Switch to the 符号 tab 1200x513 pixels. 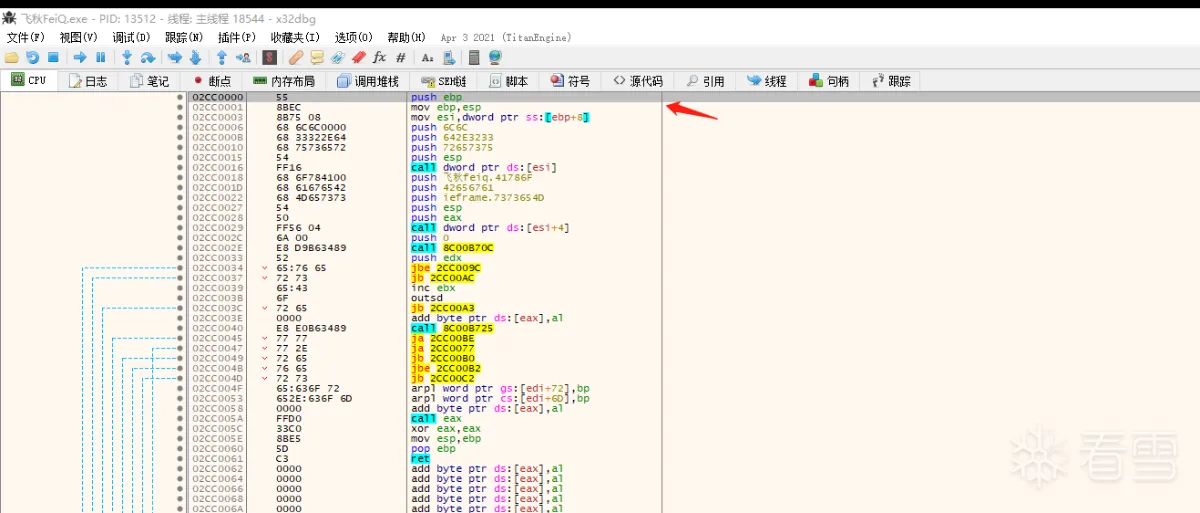tap(570, 81)
